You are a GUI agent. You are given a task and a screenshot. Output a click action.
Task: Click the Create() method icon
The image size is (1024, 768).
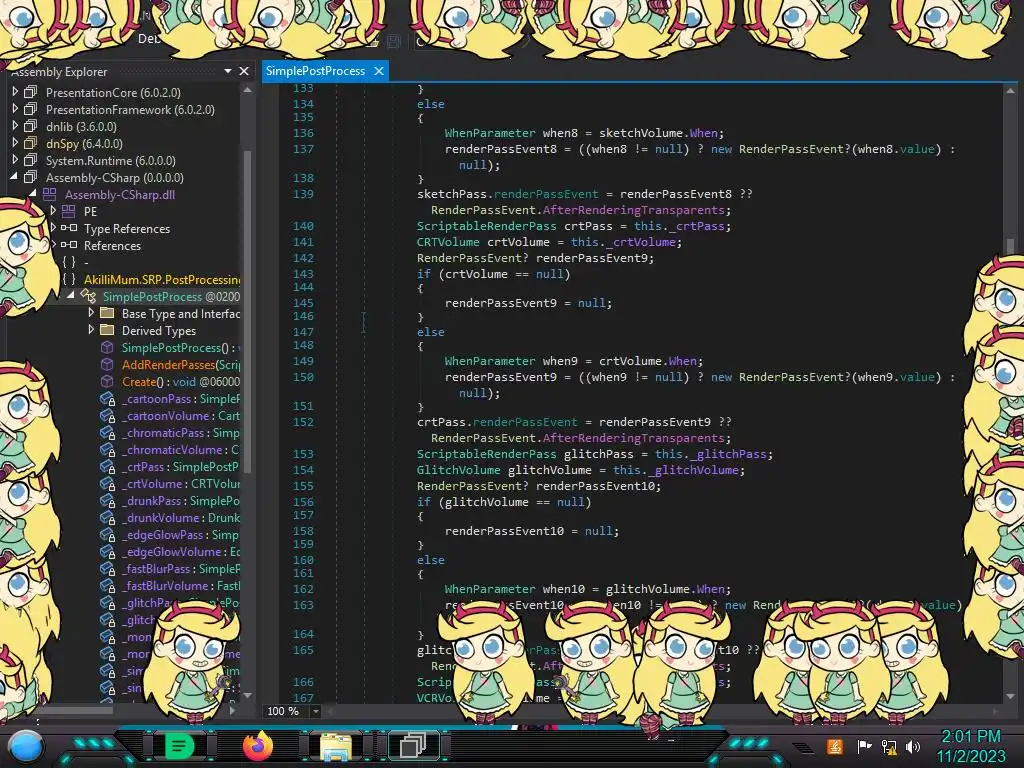tap(107, 381)
